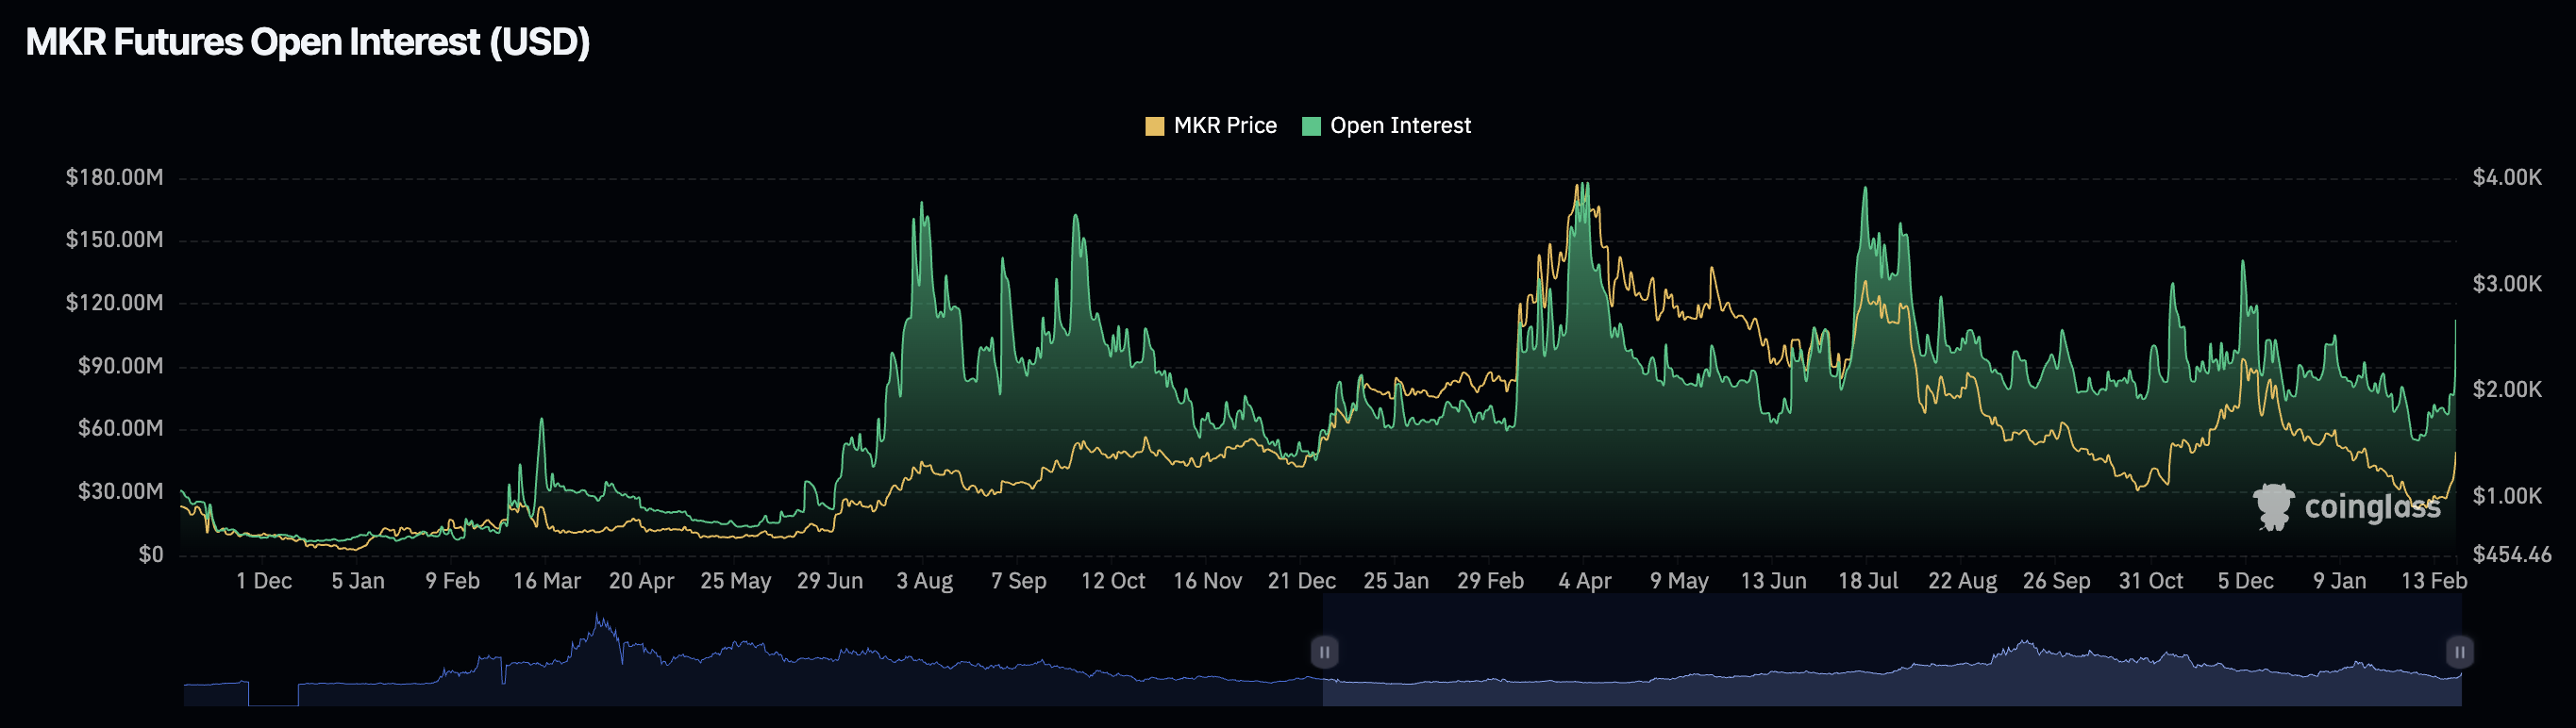Select the 4 Apr date label
Viewport: 2576px width, 728px height.
click(x=1584, y=581)
